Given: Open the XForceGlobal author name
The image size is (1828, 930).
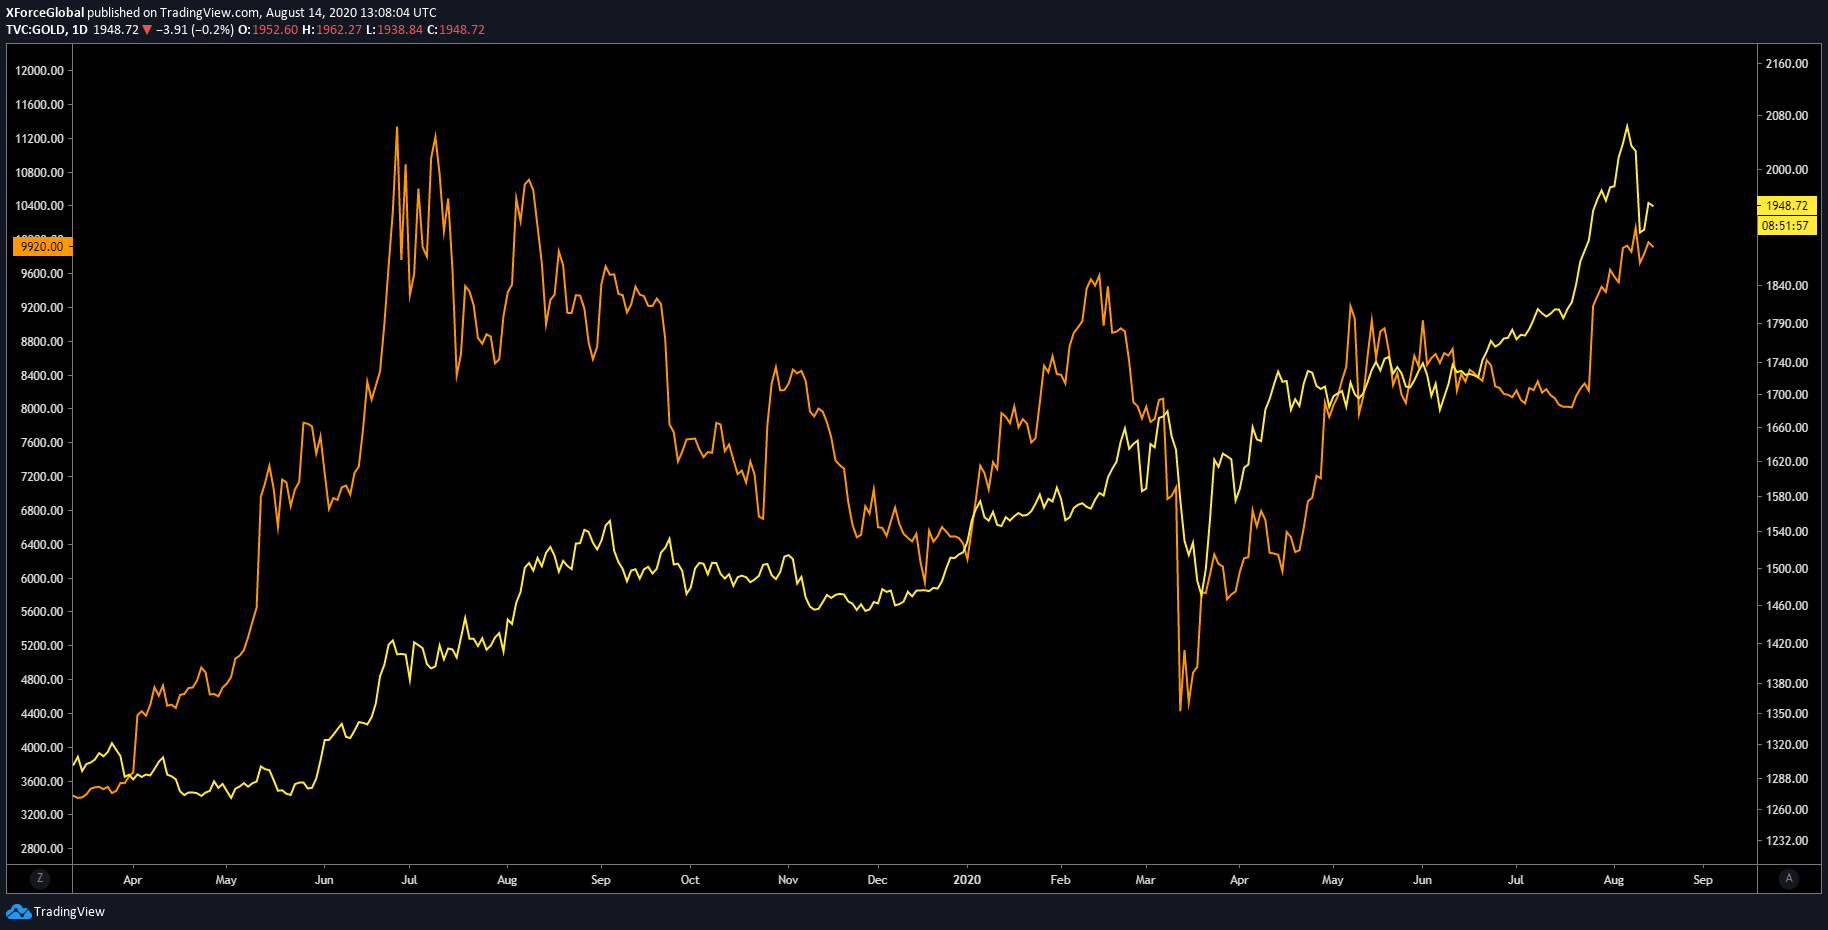Looking at the screenshot, I should pos(45,13).
